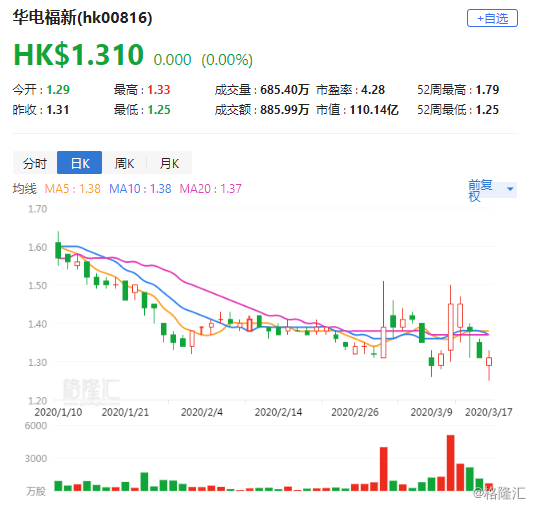The width and height of the screenshot is (533, 507).
Task: Click the 2020/3/17 date axis label
Action: tap(489, 412)
